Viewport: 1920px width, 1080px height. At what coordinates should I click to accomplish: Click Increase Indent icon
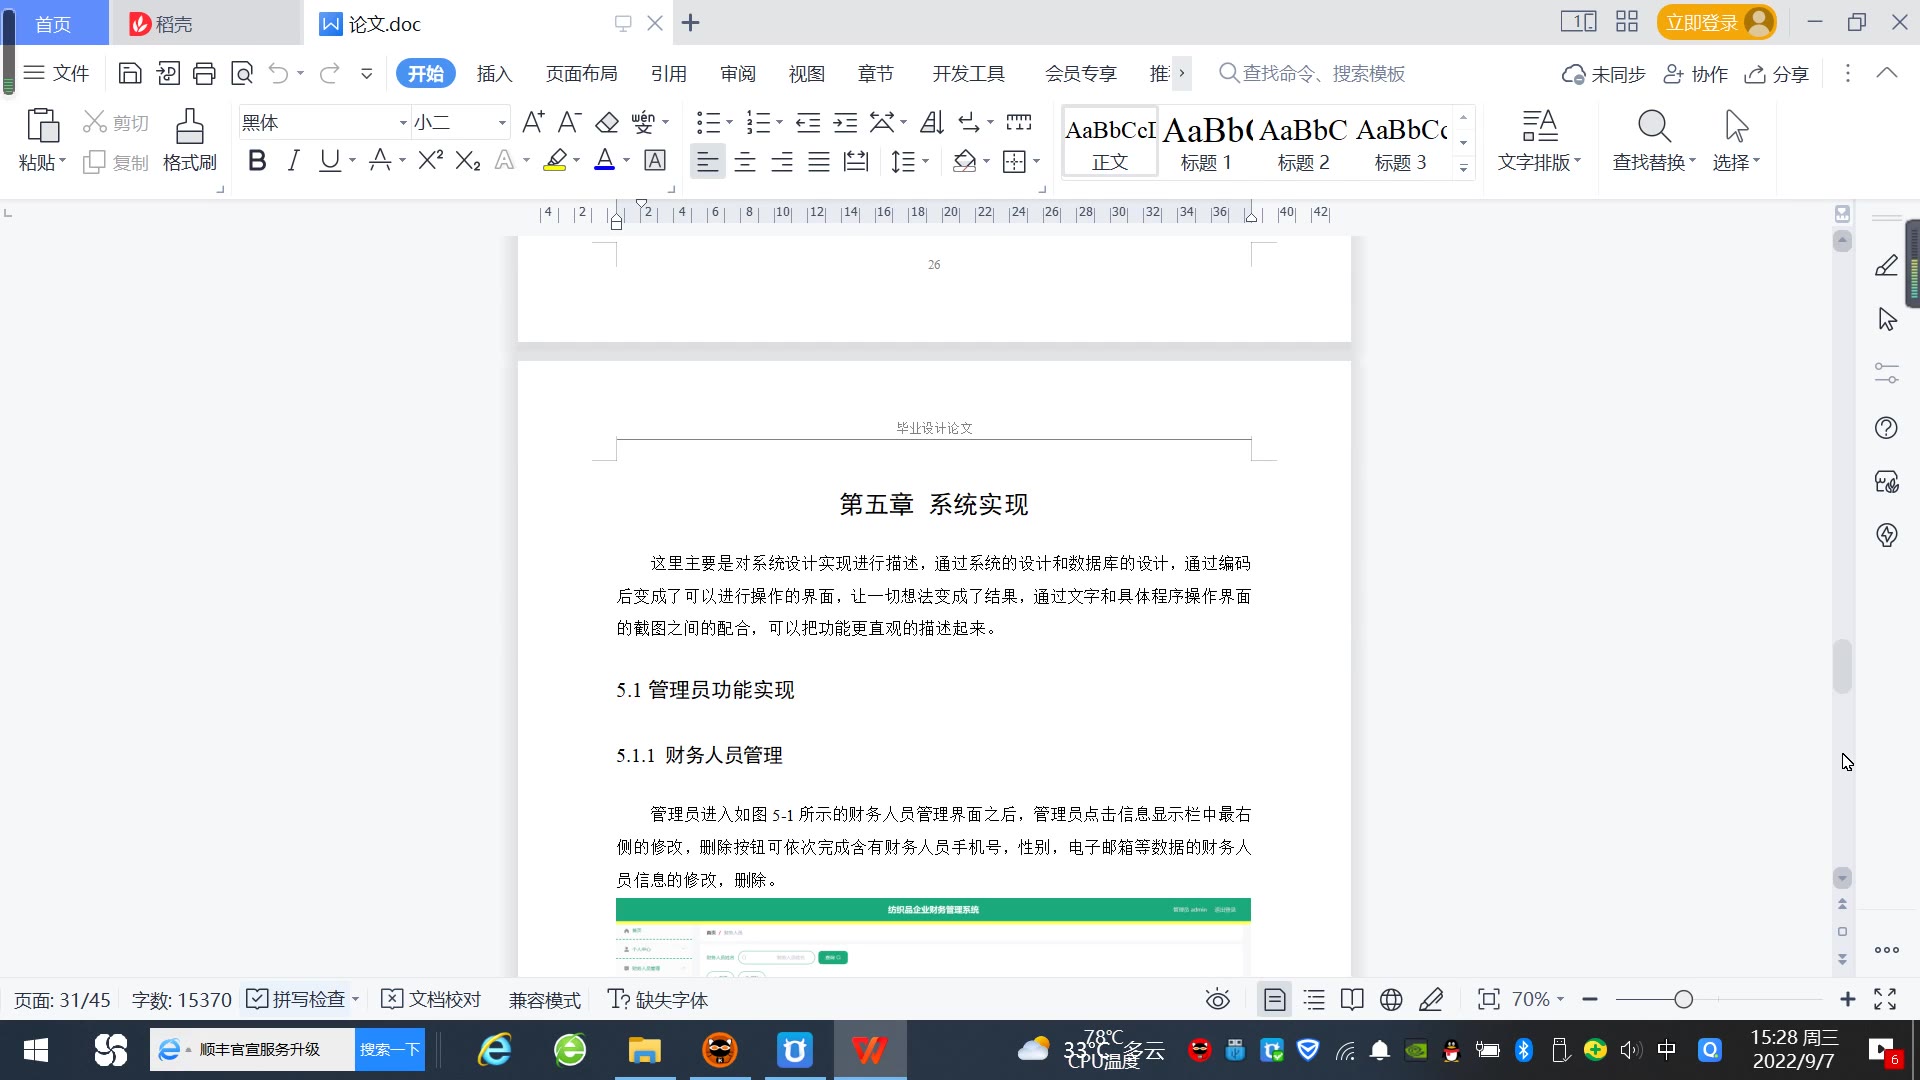846,122
